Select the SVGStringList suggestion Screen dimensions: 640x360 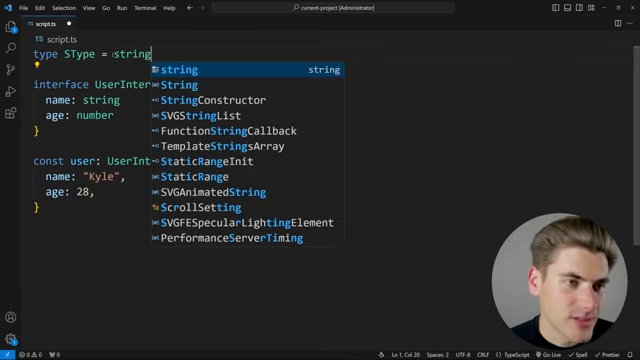[x=248, y=116]
